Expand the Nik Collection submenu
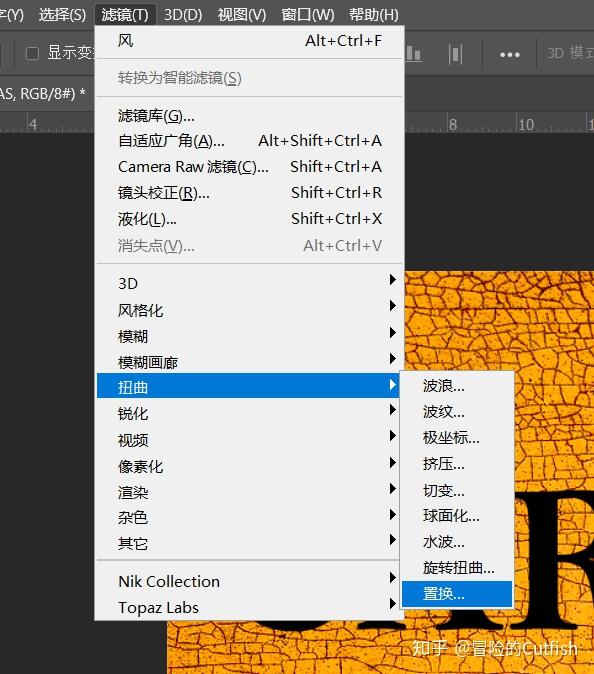The image size is (594, 674). (248, 581)
